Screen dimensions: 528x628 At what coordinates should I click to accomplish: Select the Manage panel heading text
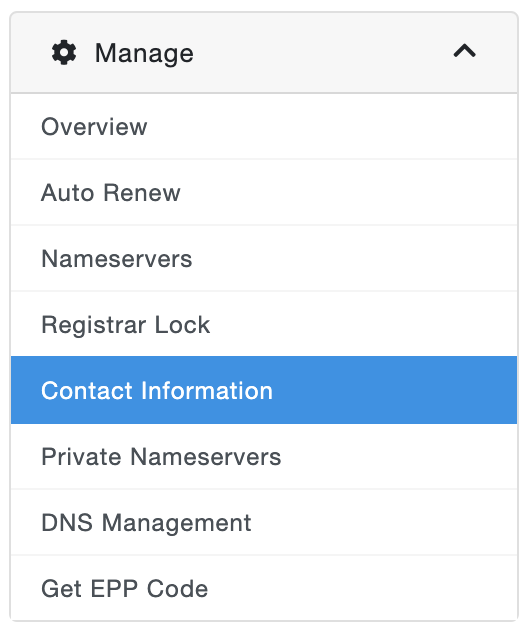click(144, 53)
